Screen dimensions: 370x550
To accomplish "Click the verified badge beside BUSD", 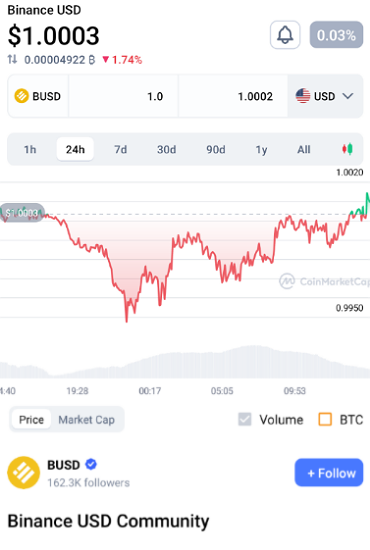I will pos(91,464).
